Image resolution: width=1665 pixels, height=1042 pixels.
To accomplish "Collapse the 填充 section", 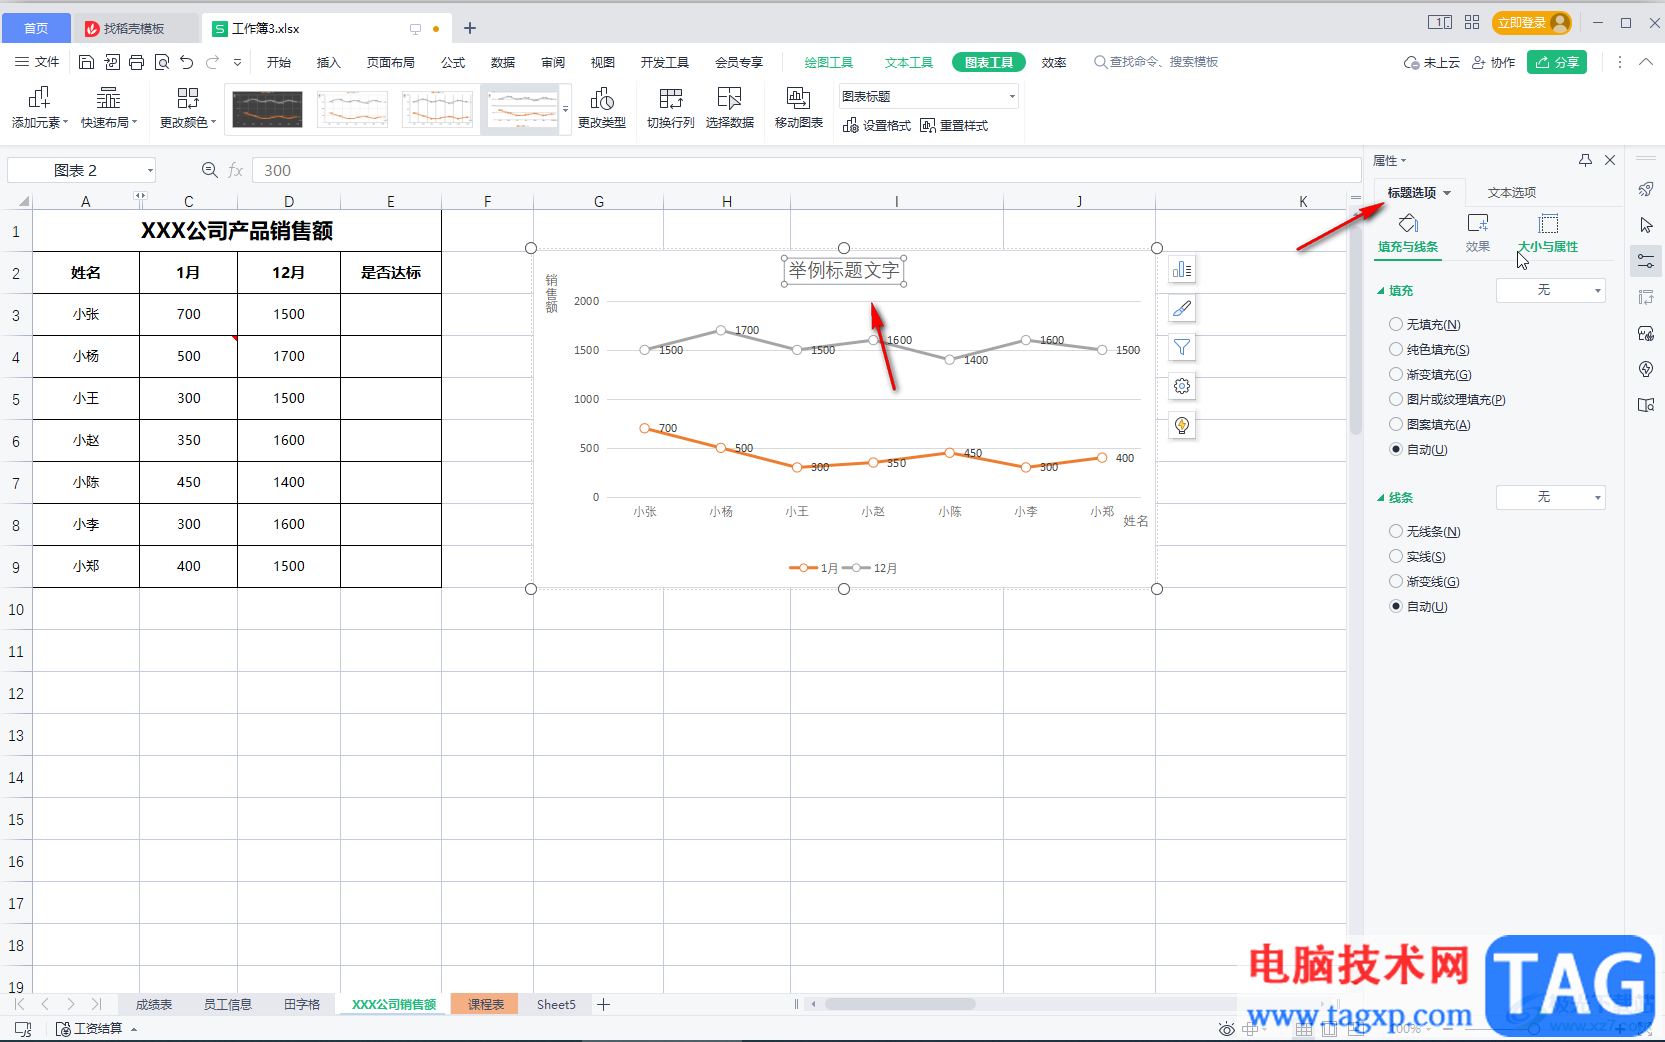I will (x=1381, y=291).
